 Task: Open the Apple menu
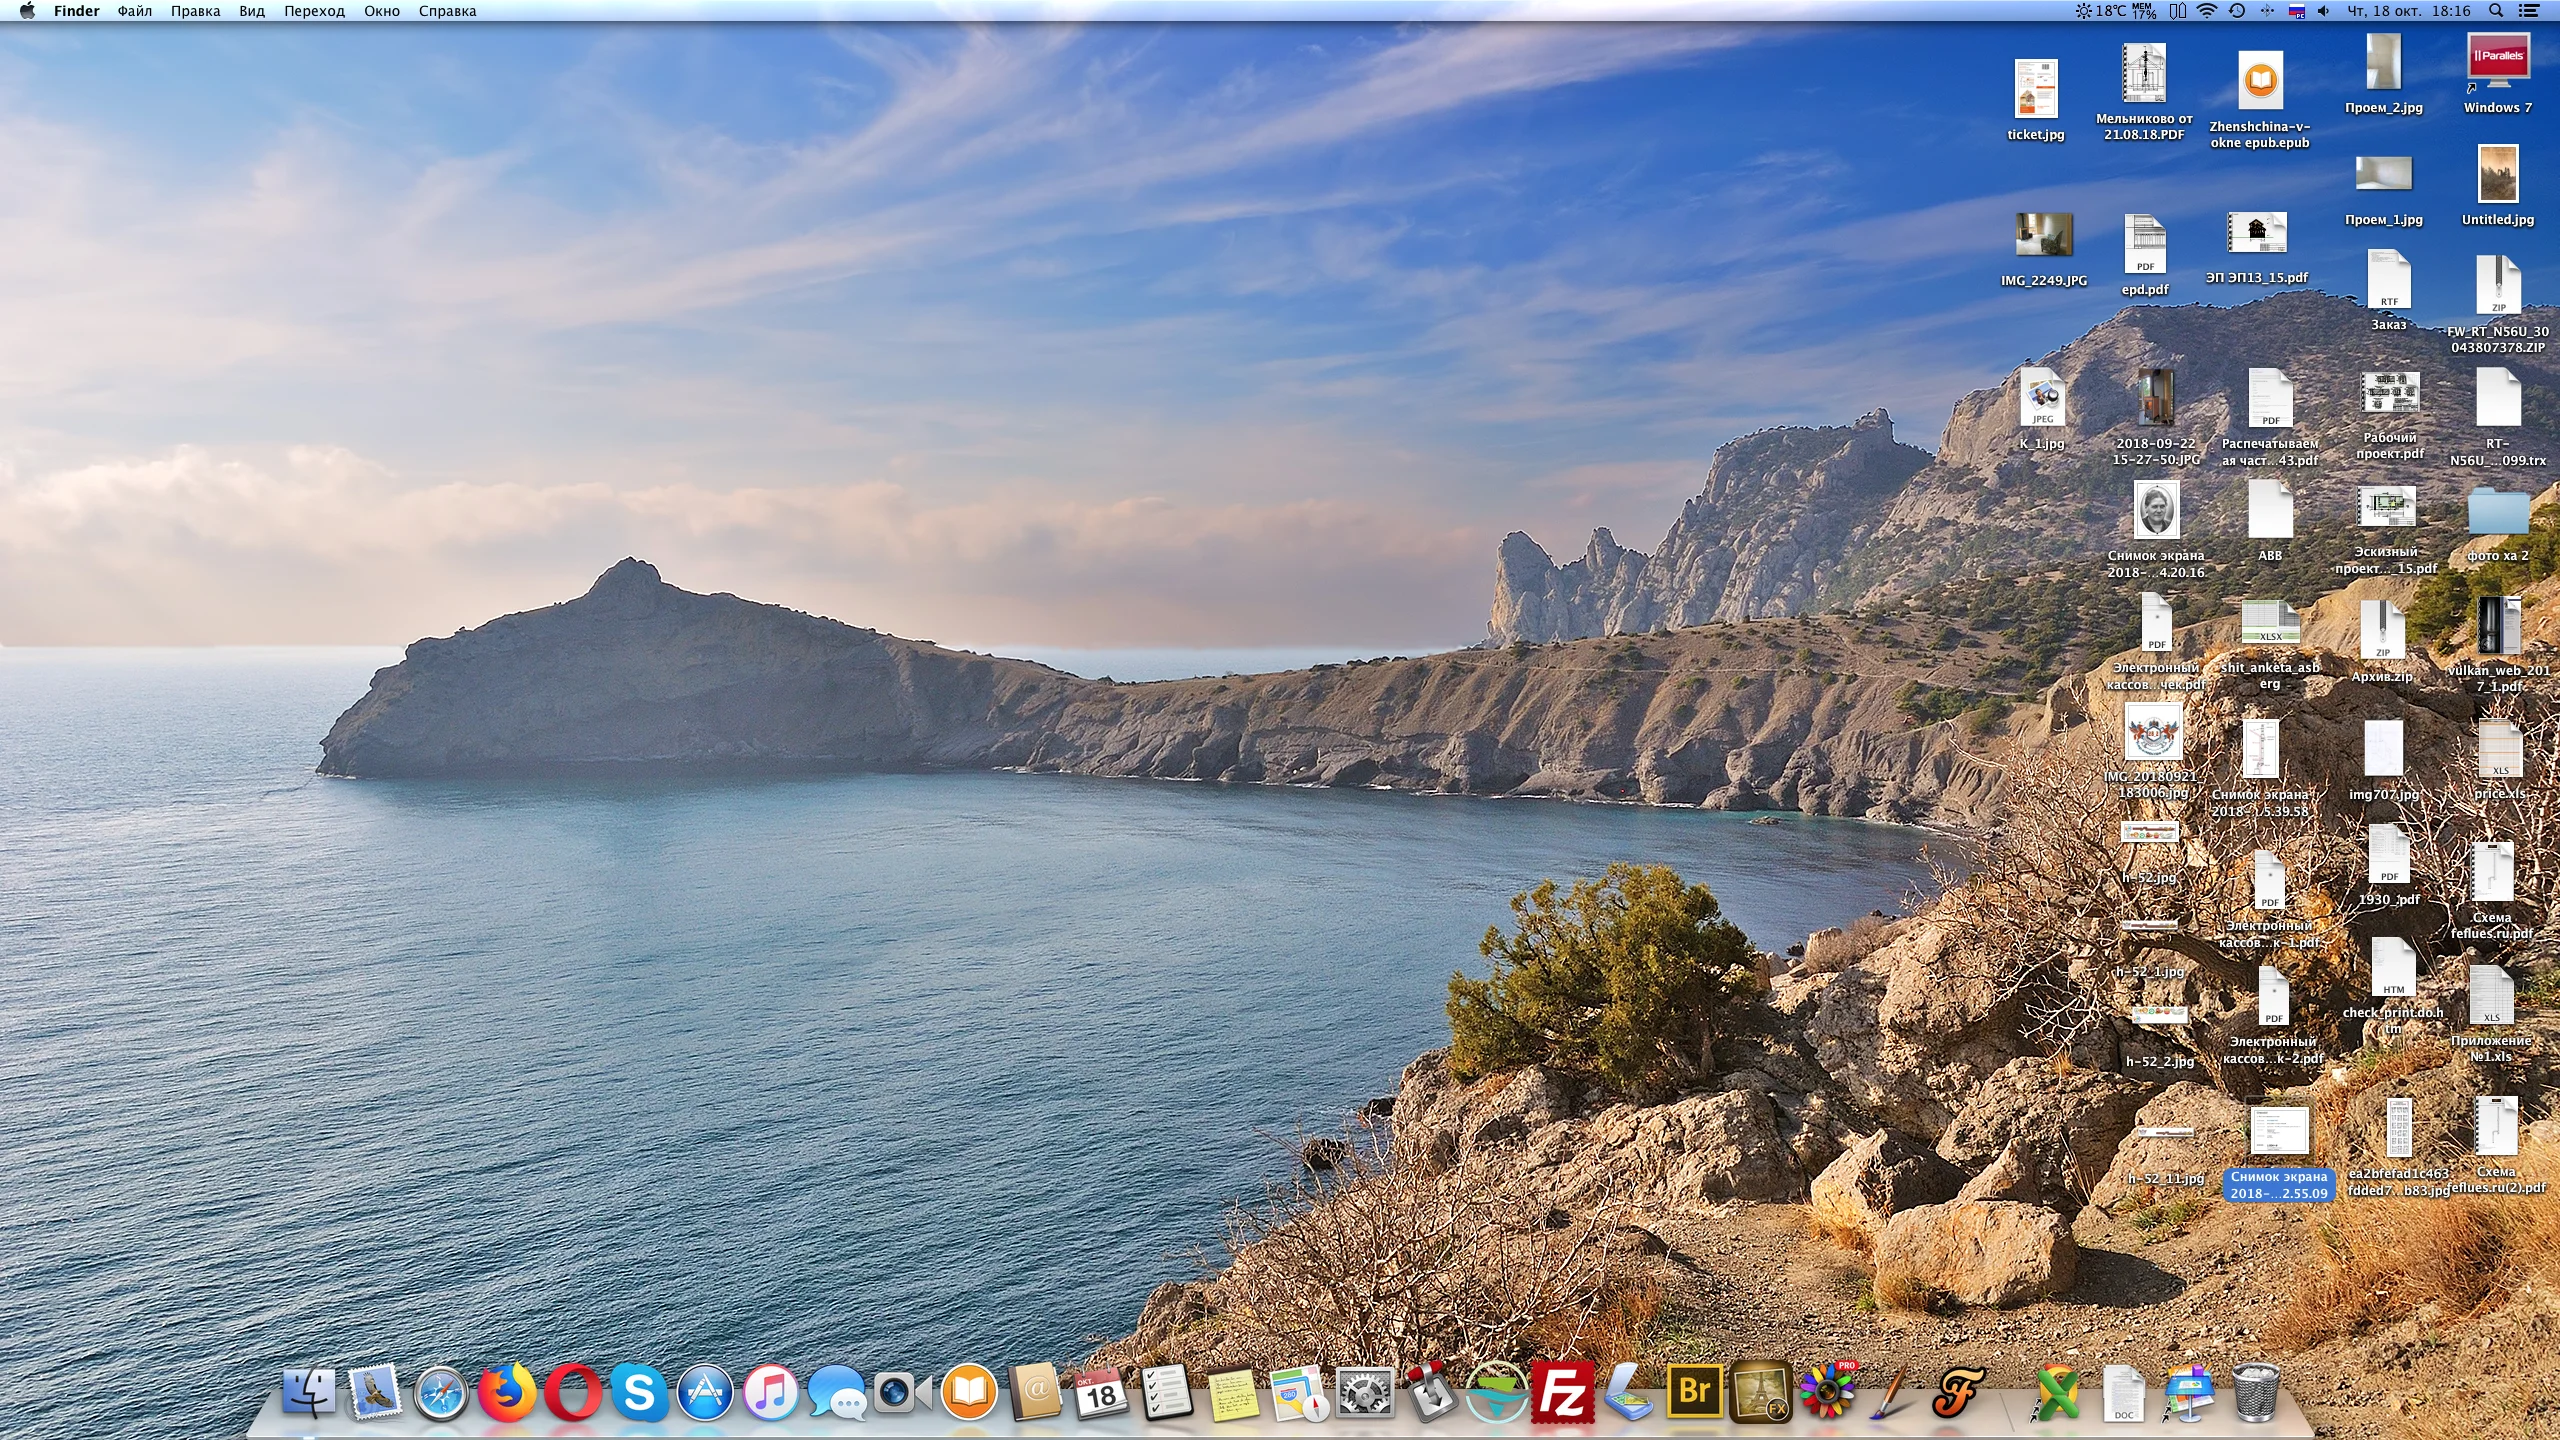click(27, 11)
